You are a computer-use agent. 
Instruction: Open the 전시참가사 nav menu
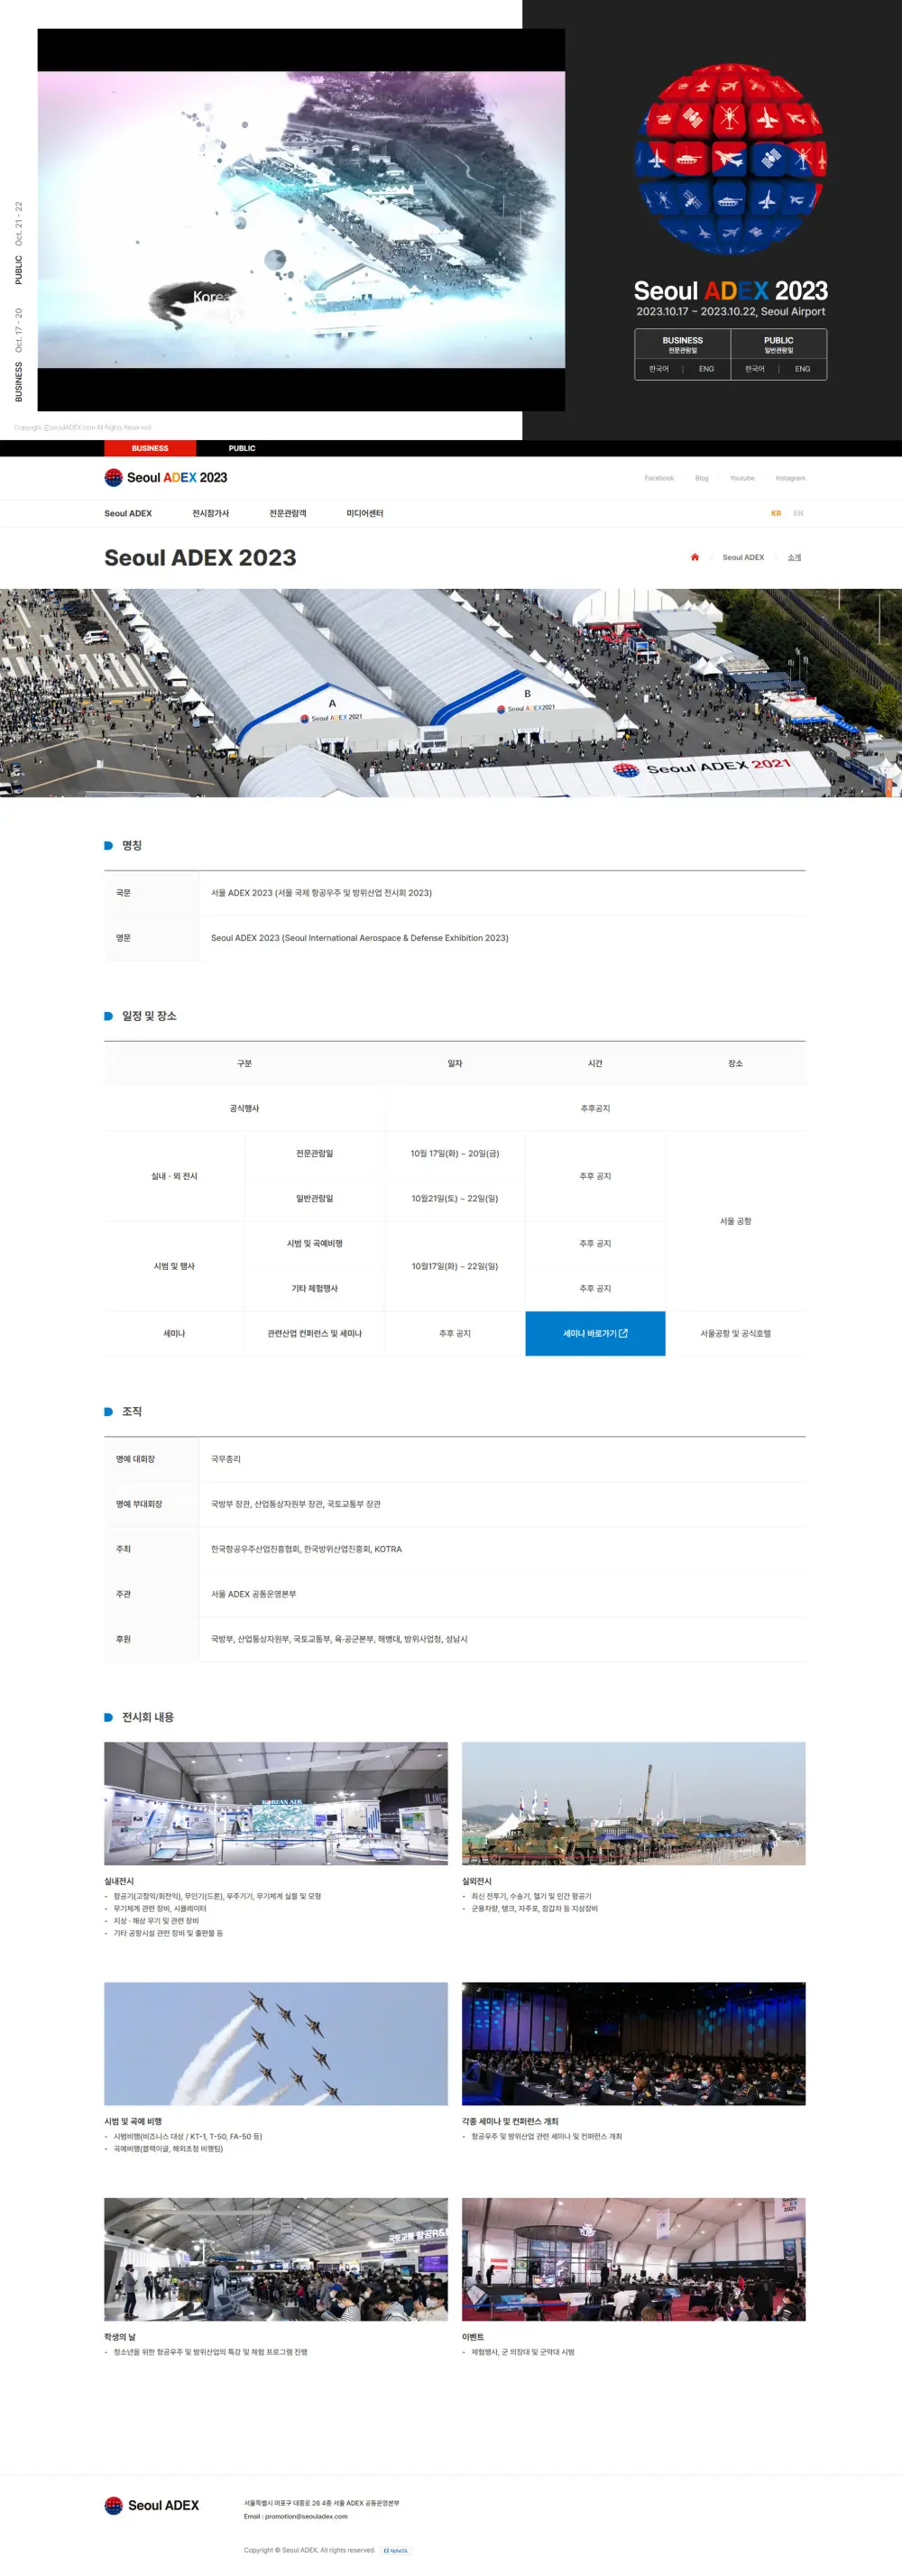tap(211, 513)
